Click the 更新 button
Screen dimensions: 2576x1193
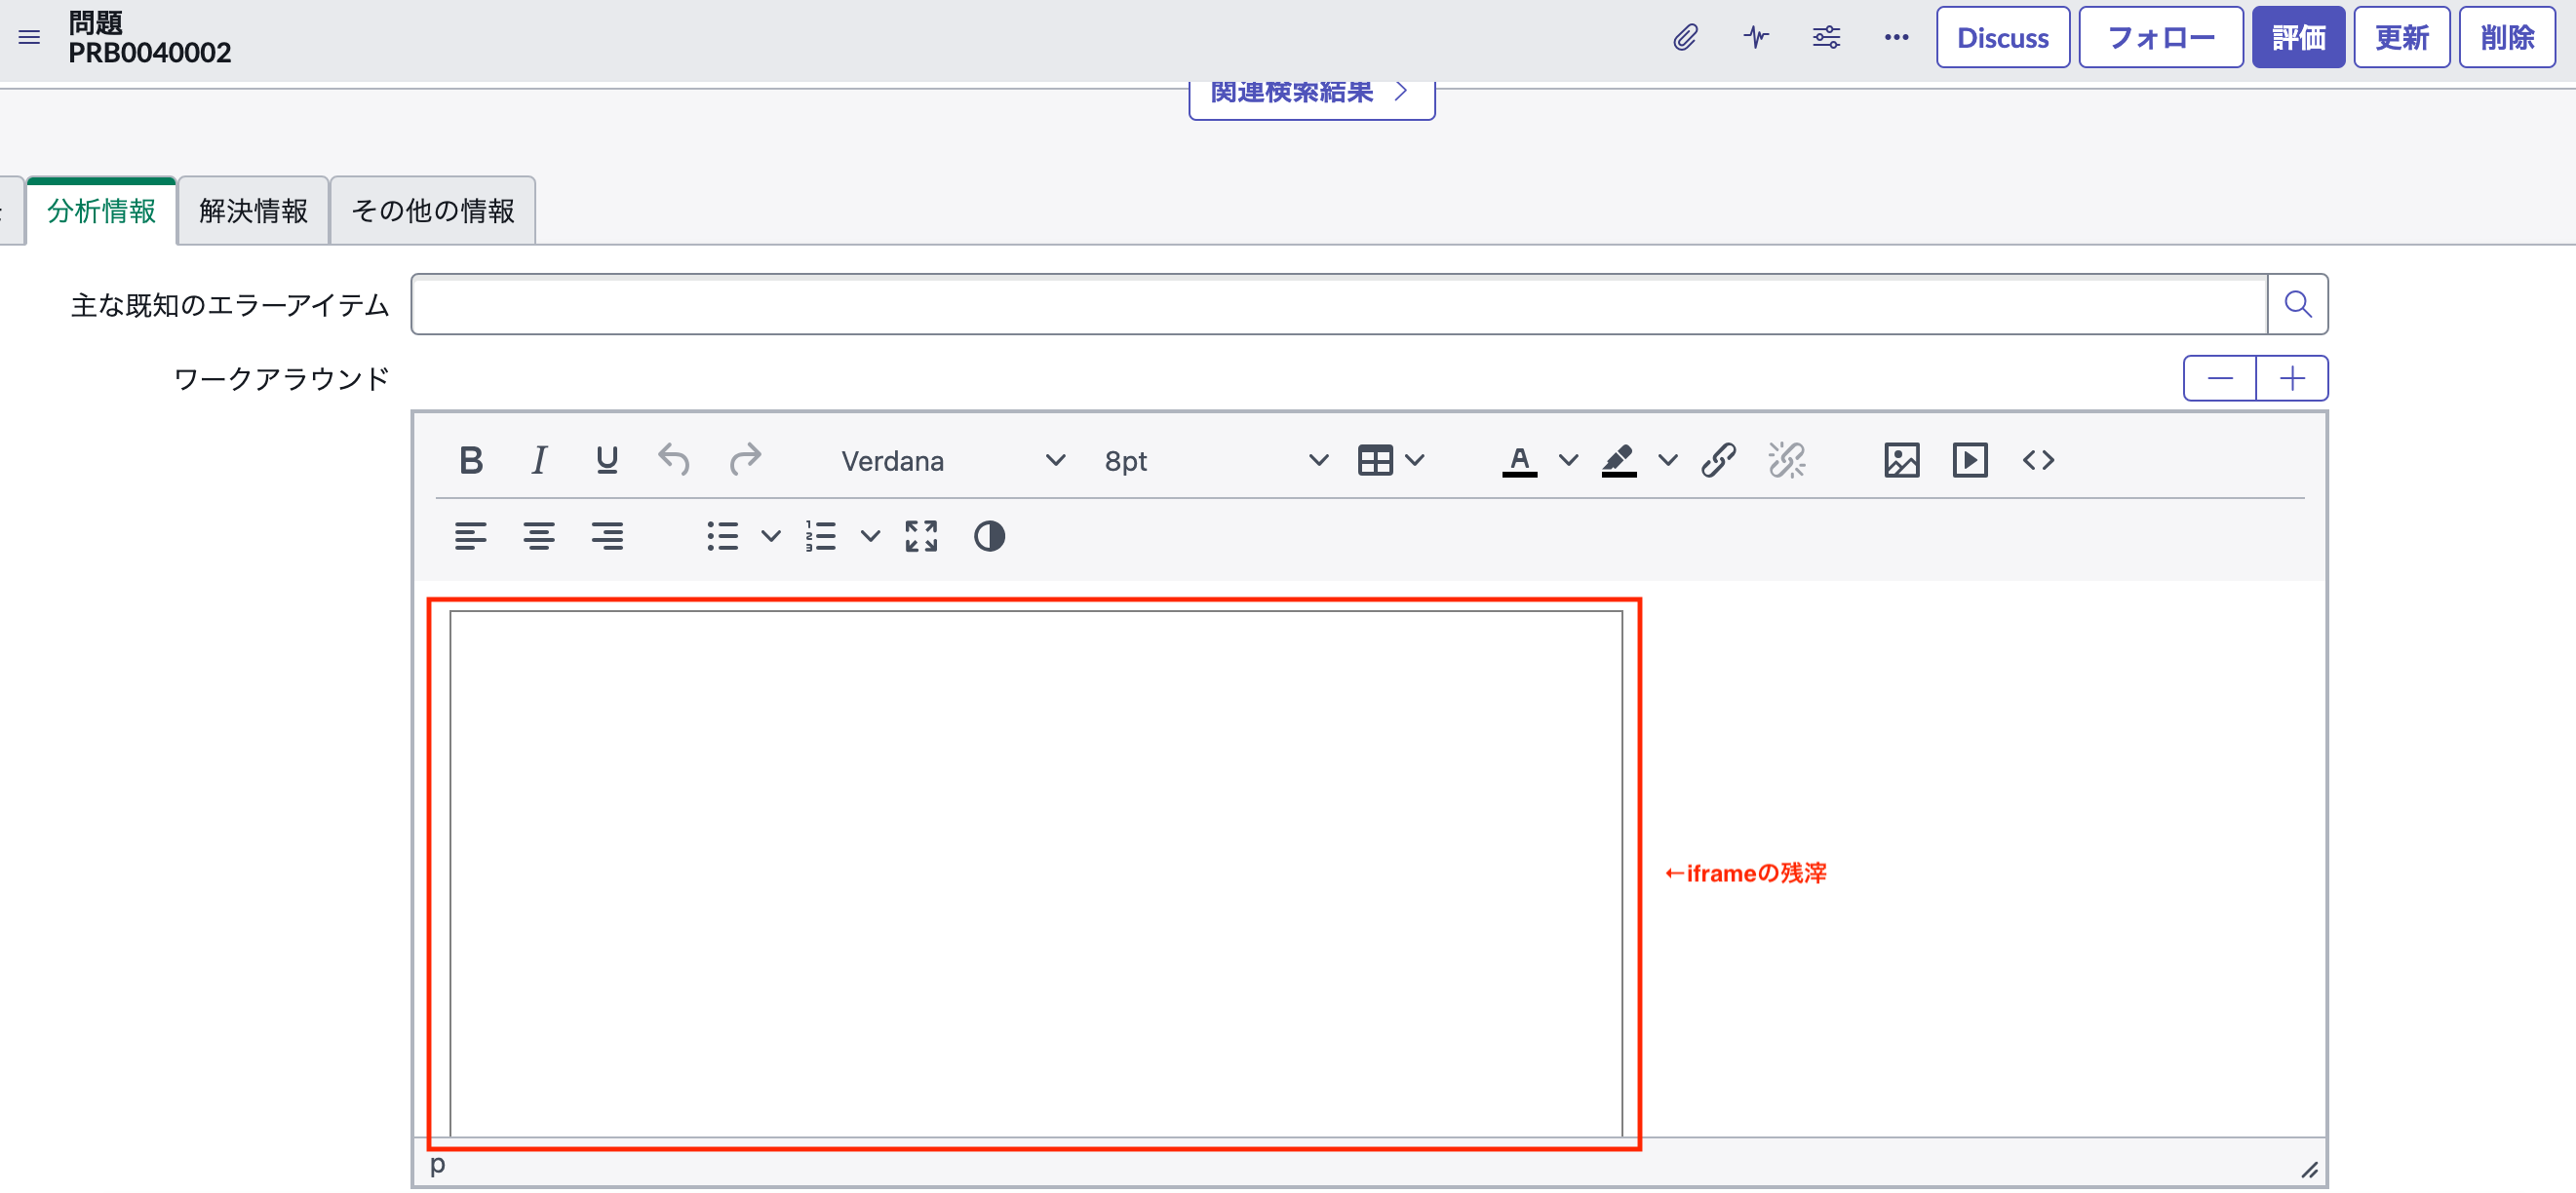click(x=2401, y=38)
